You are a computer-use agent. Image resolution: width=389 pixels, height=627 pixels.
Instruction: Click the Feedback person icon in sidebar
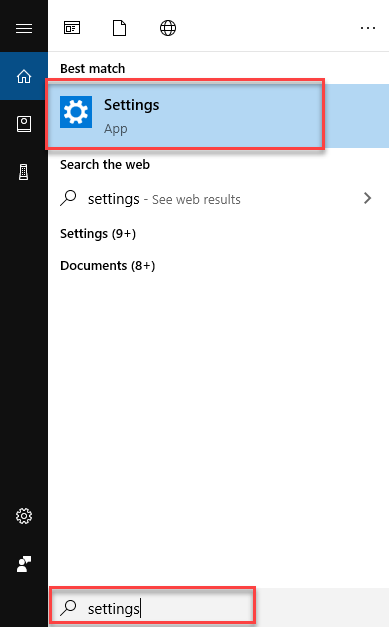(x=24, y=564)
